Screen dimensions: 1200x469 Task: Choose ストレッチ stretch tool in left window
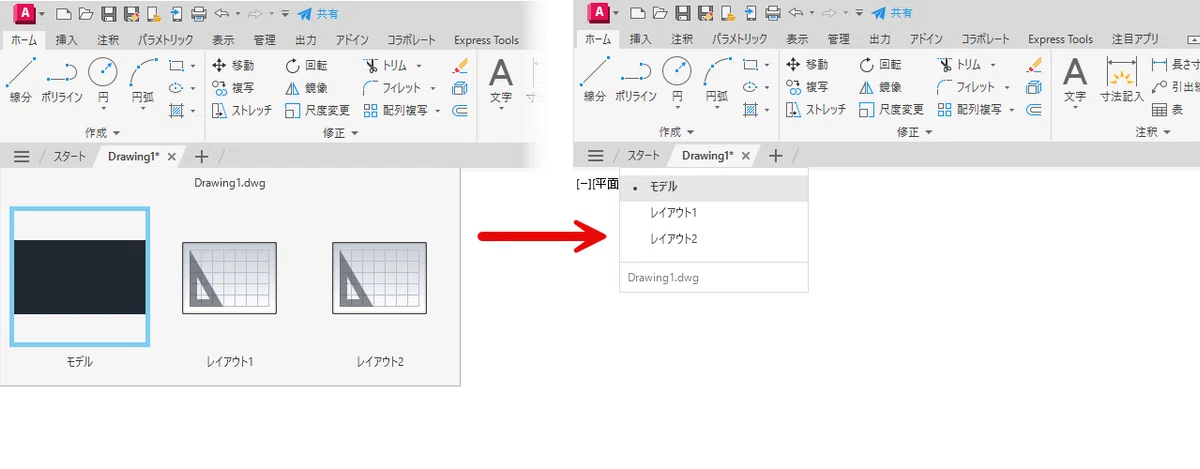[x=242, y=110]
